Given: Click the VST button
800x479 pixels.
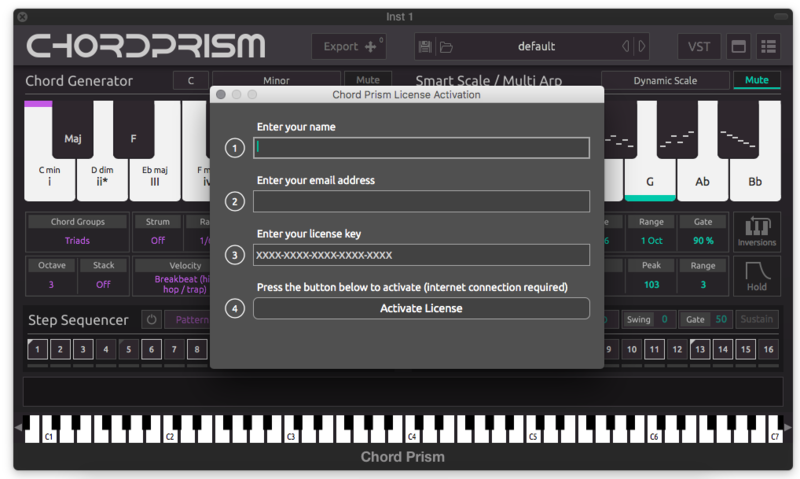Looking at the screenshot, I should 699,46.
